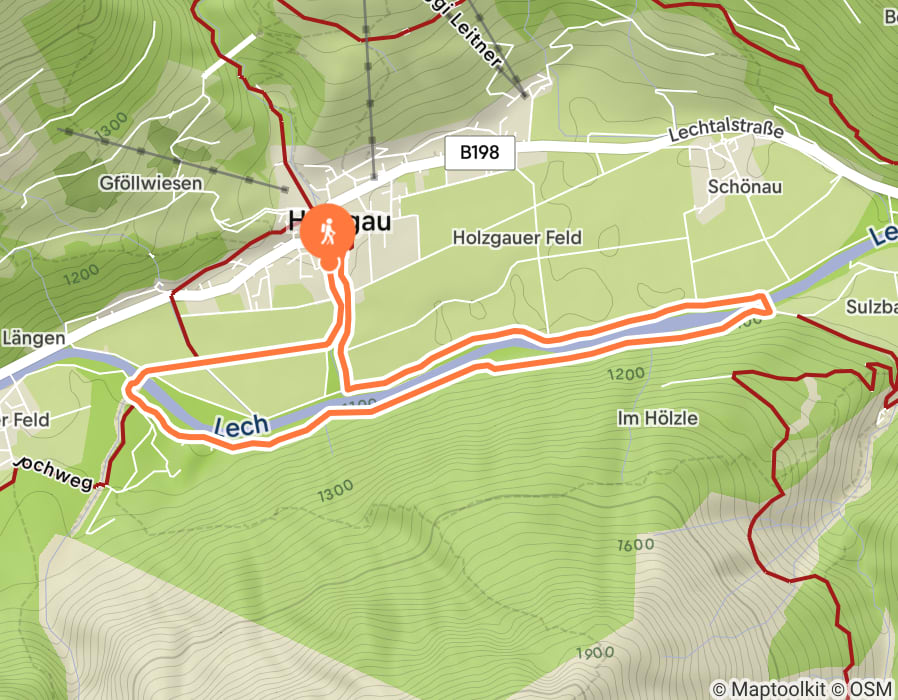Click the Schönau village label

pyautogui.click(x=745, y=187)
